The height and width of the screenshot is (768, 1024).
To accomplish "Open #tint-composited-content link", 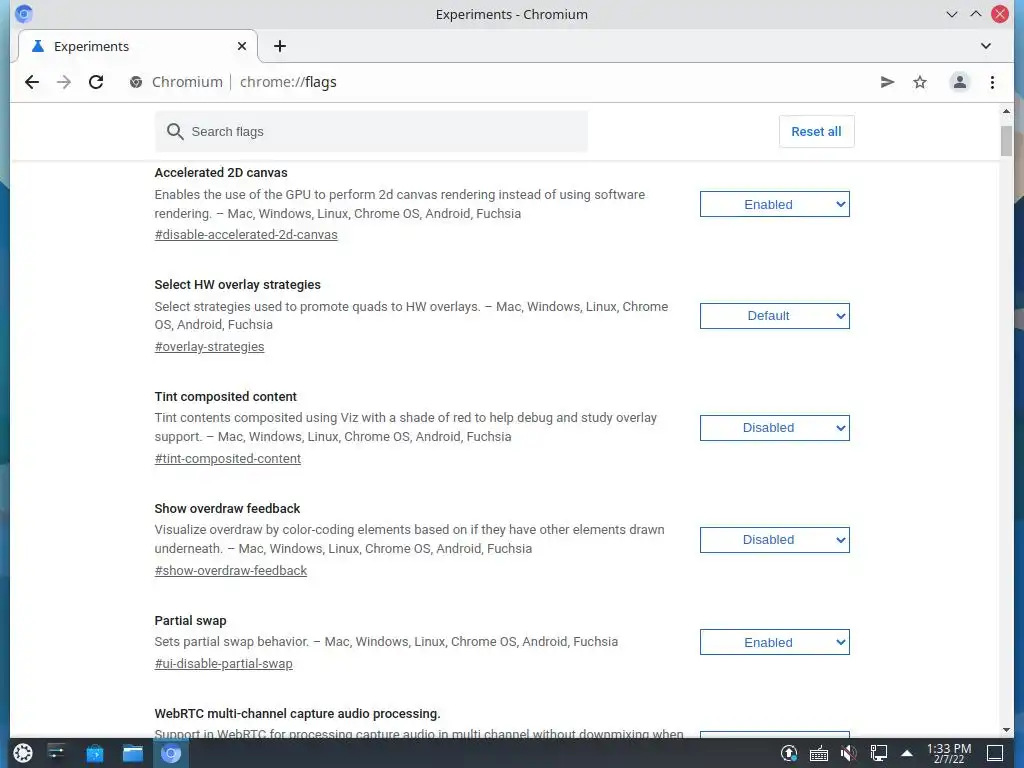I will pos(228,458).
